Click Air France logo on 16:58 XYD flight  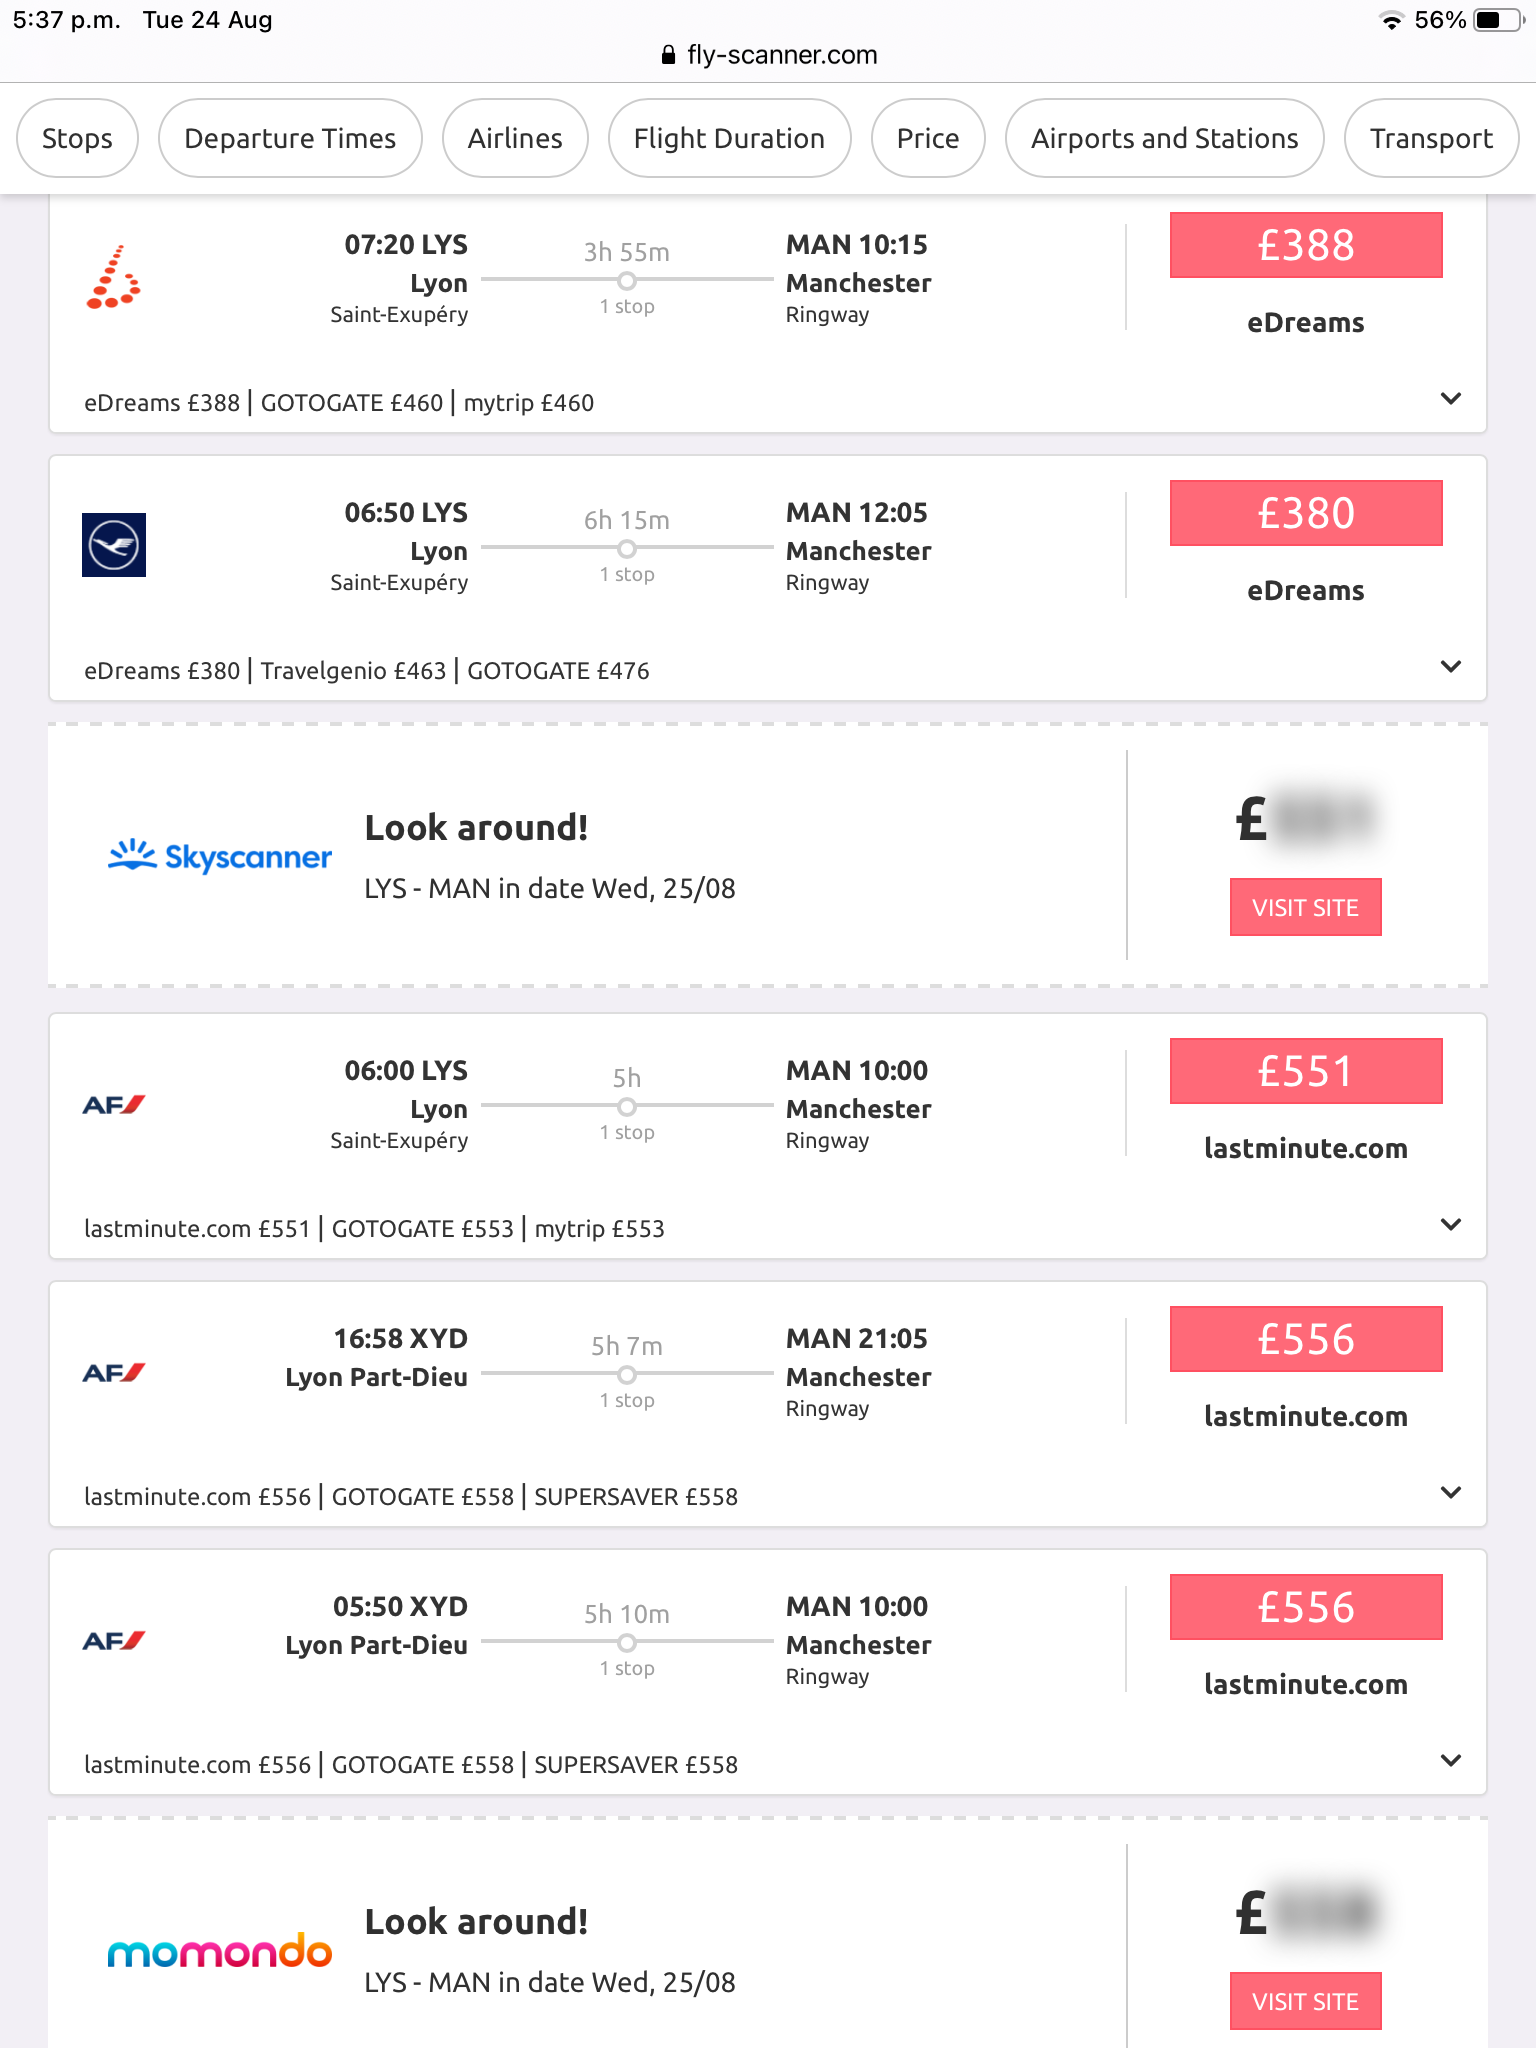pos(114,1373)
